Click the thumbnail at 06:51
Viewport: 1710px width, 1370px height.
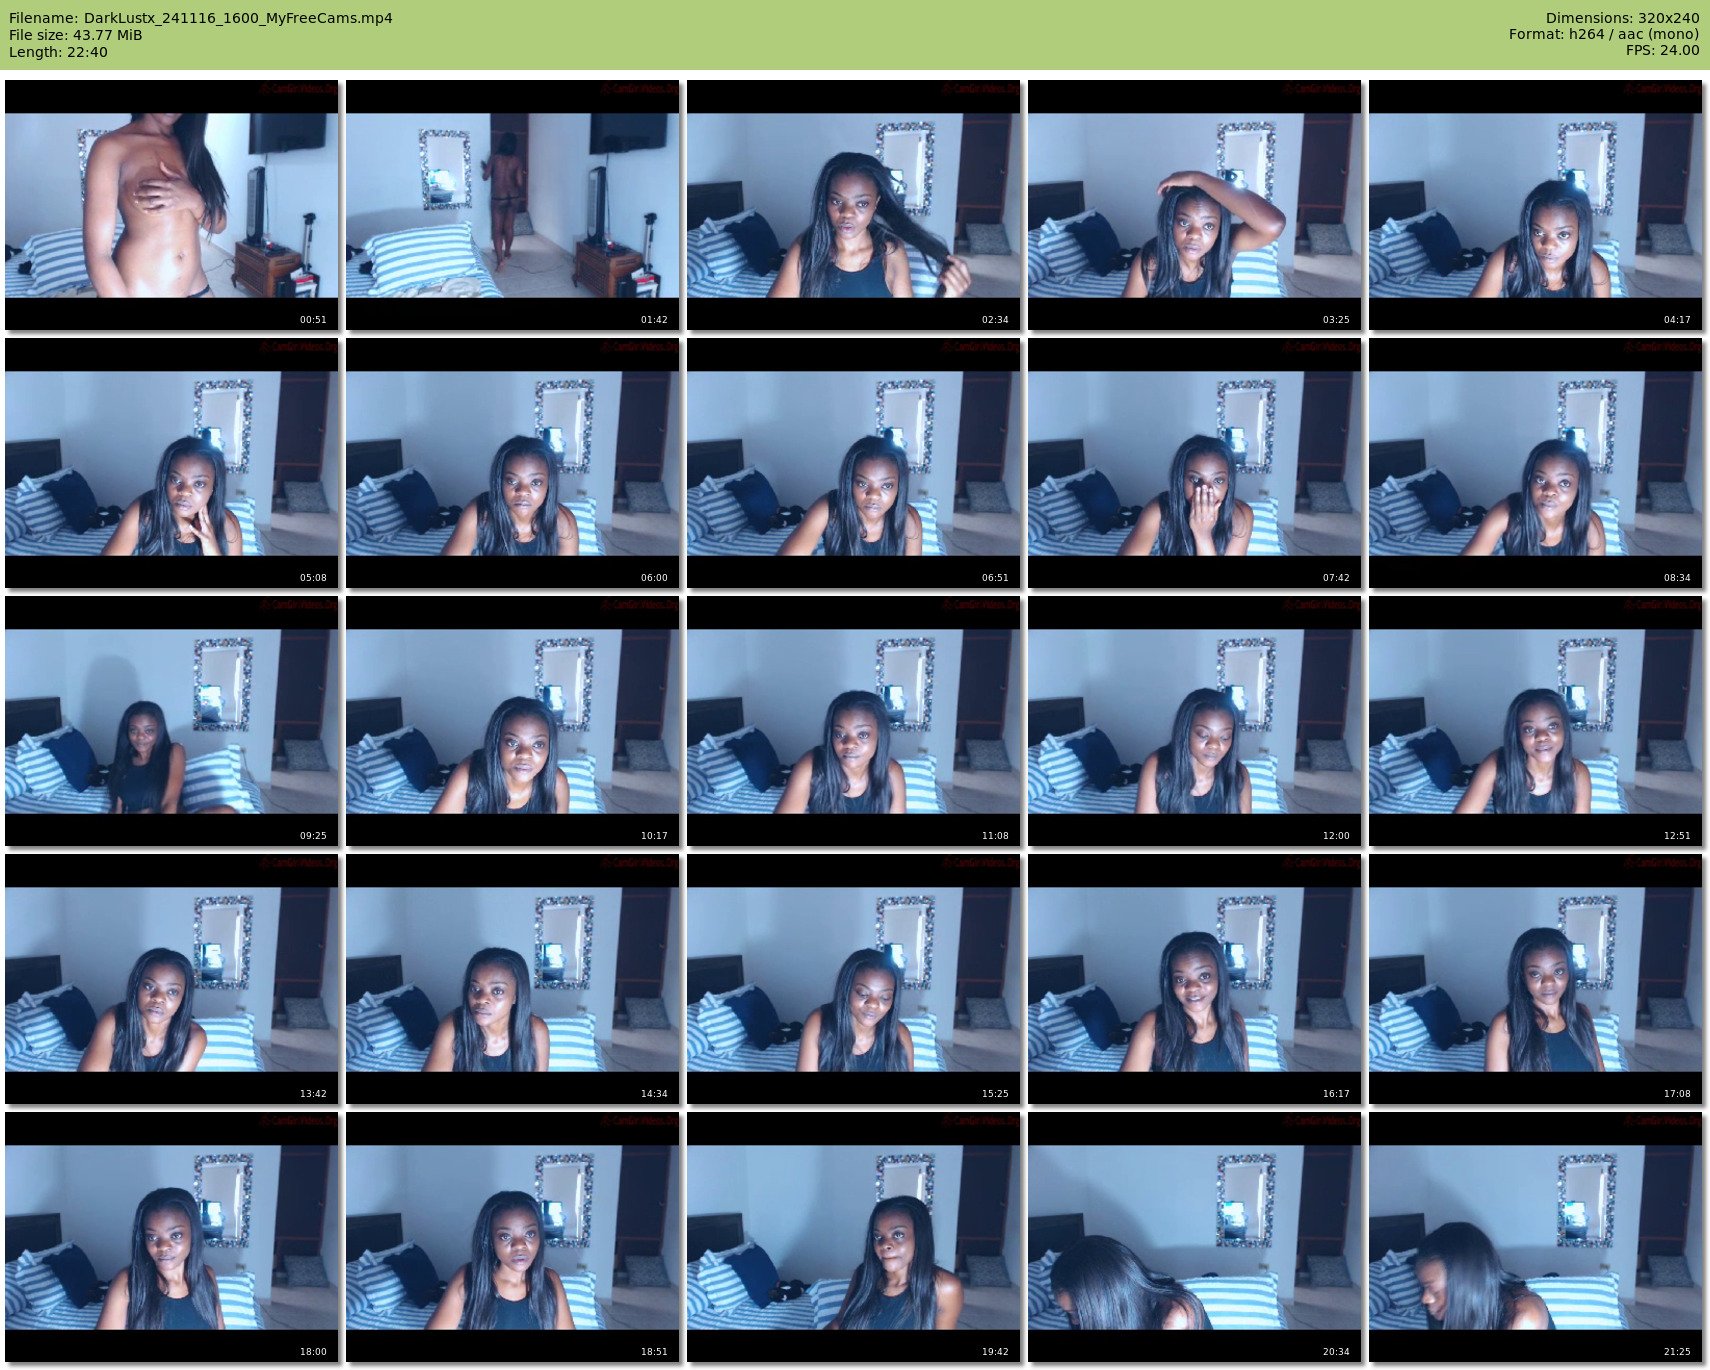(853, 463)
